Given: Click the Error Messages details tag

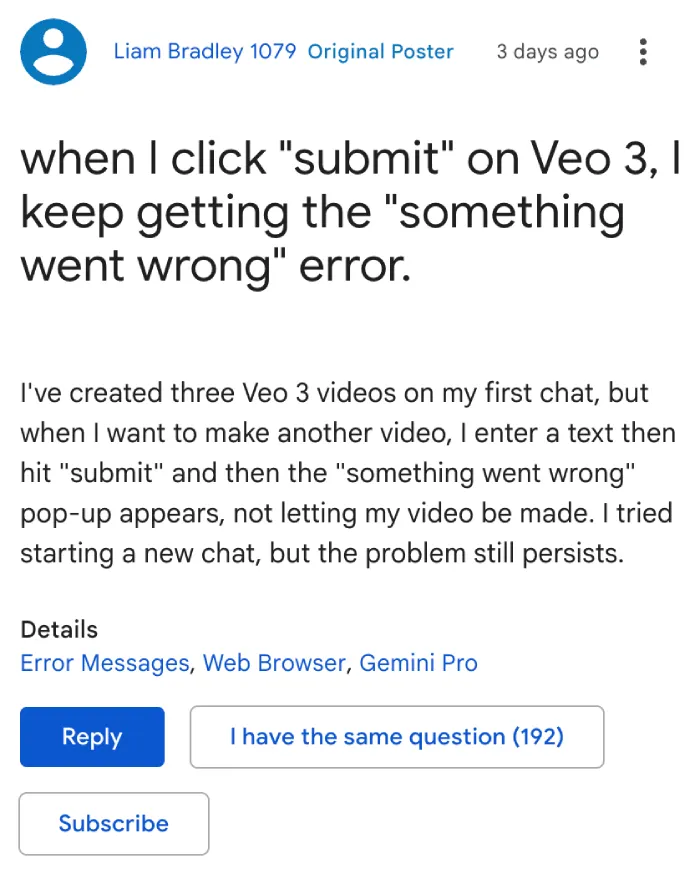Looking at the screenshot, I should [x=105, y=663].
